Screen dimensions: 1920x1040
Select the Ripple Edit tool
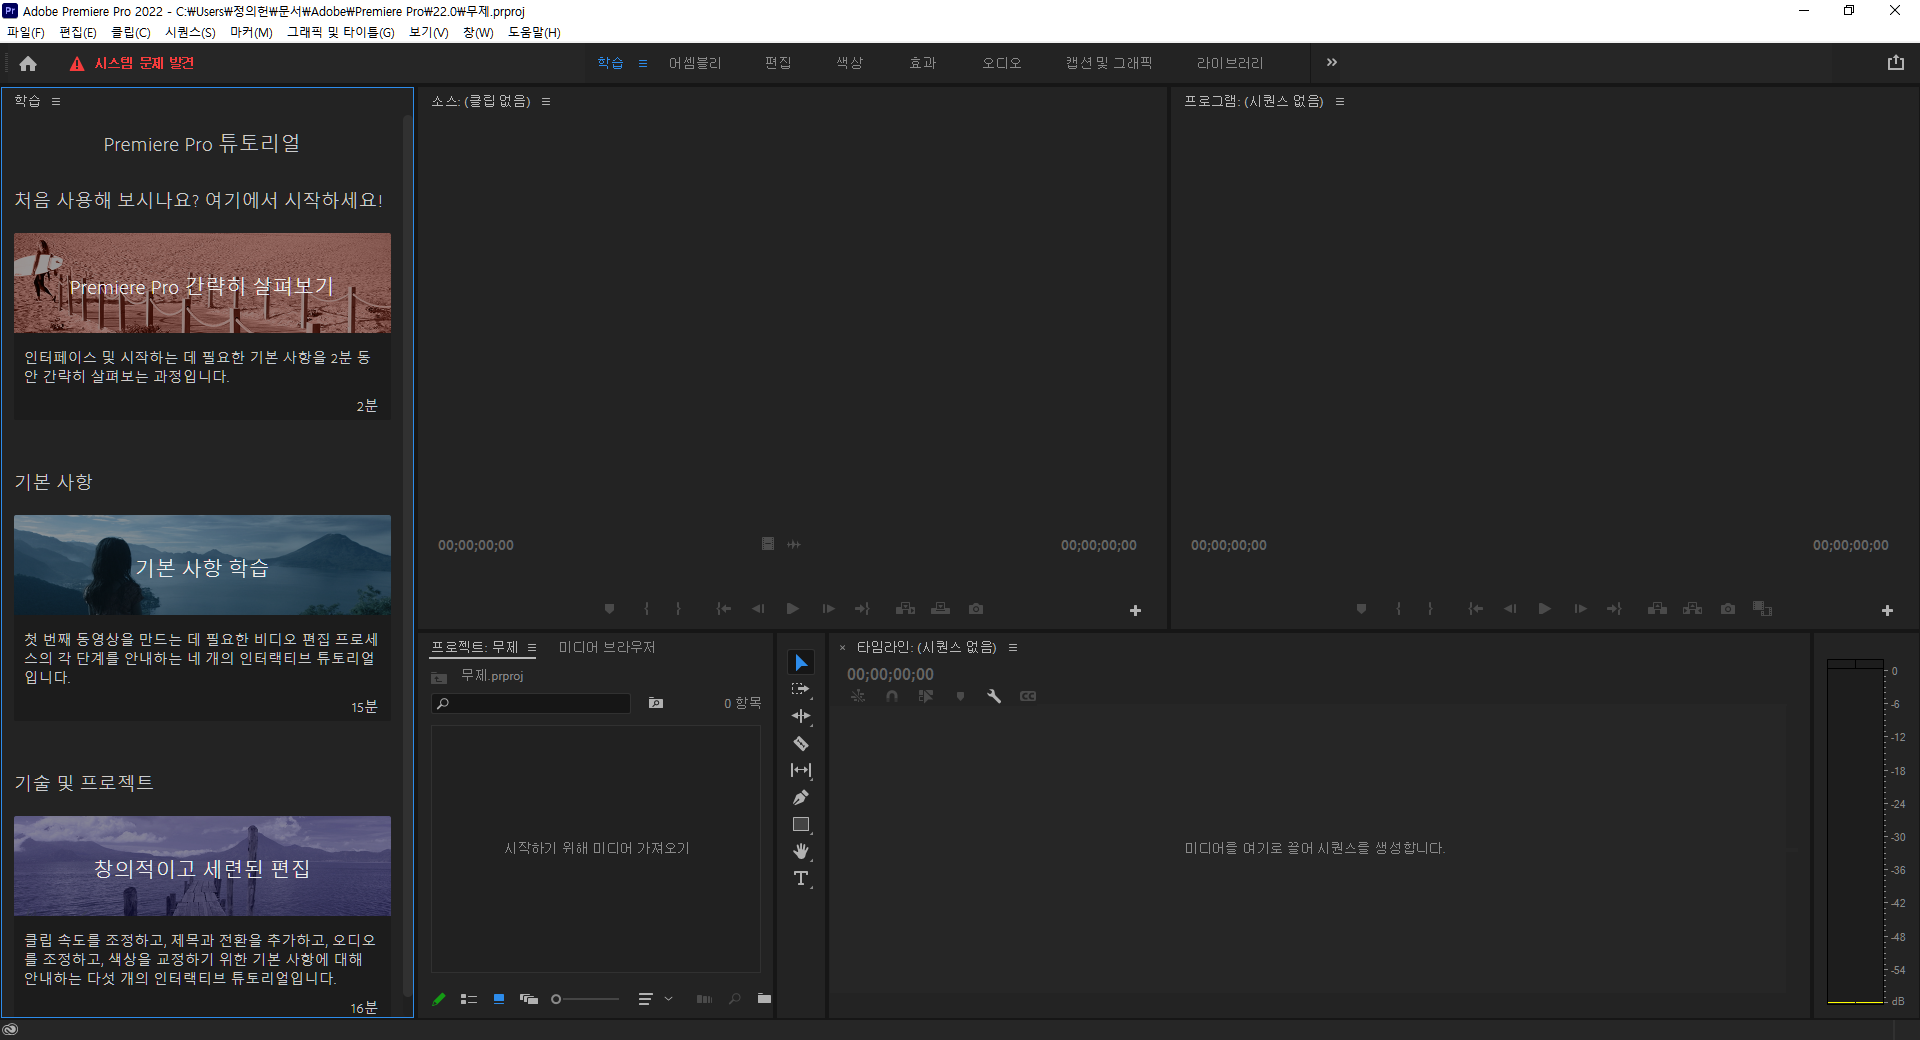(801, 717)
